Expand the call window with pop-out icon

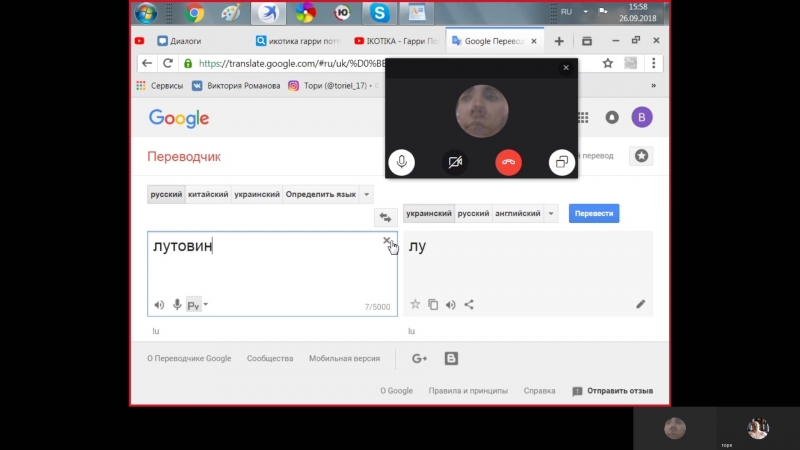click(562, 162)
